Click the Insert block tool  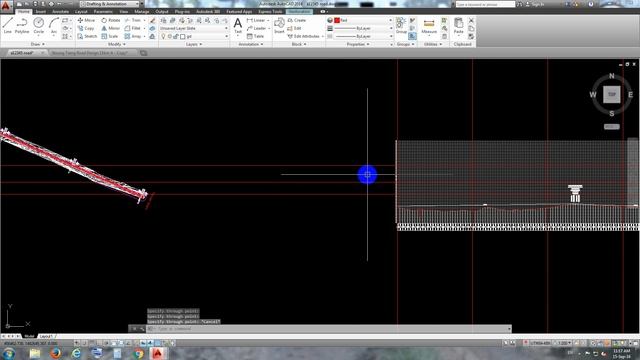point(279,25)
